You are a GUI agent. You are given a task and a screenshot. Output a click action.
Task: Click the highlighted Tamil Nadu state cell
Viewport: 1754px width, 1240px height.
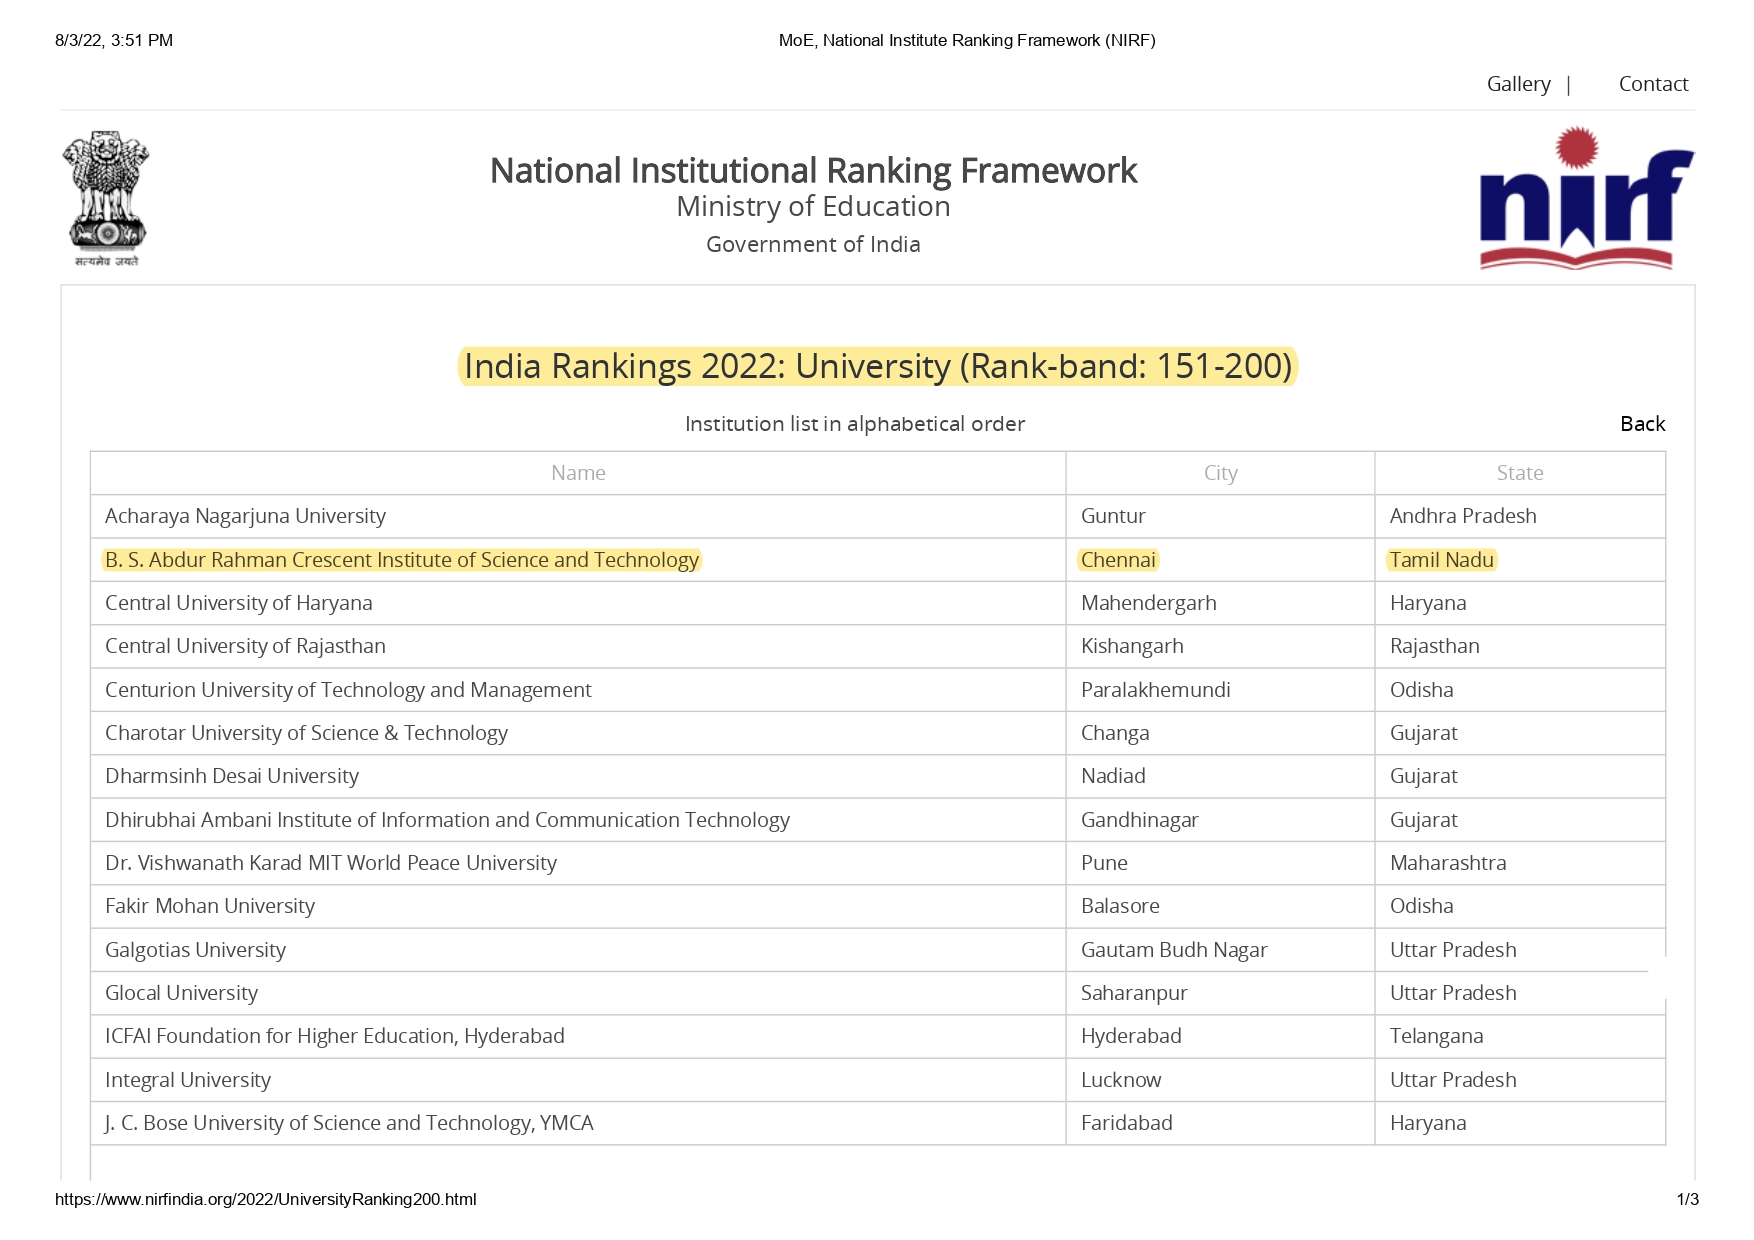pyautogui.click(x=1441, y=560)
